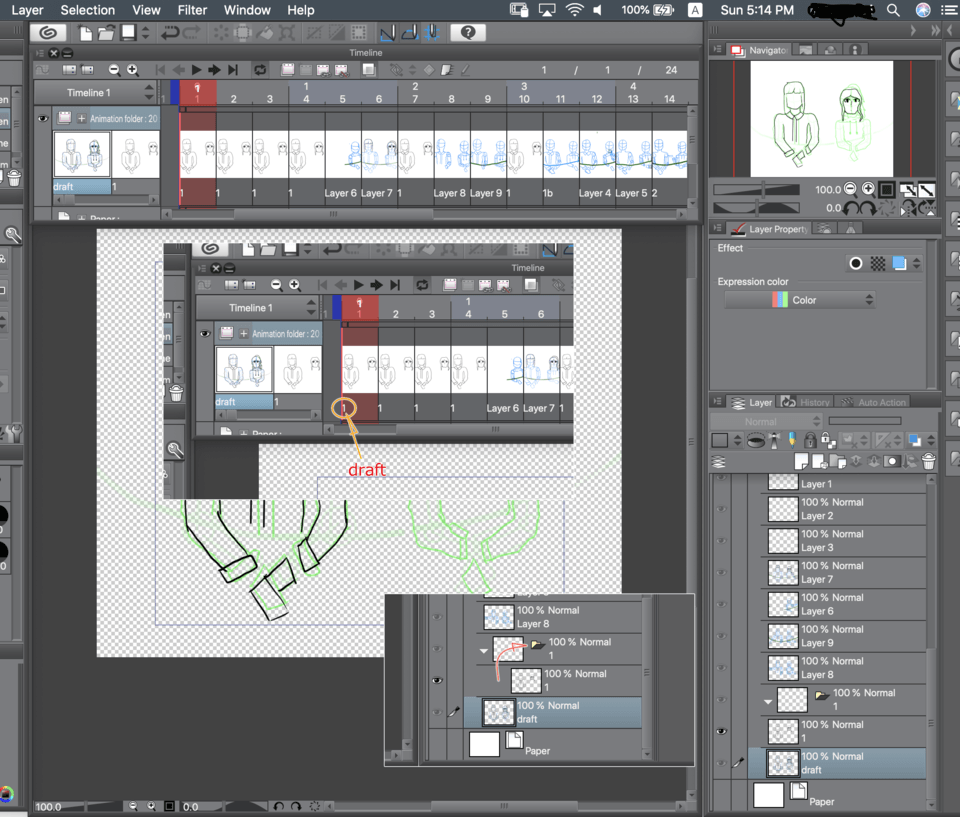Switch to History tab
The image size is (960, 817).
806,402
